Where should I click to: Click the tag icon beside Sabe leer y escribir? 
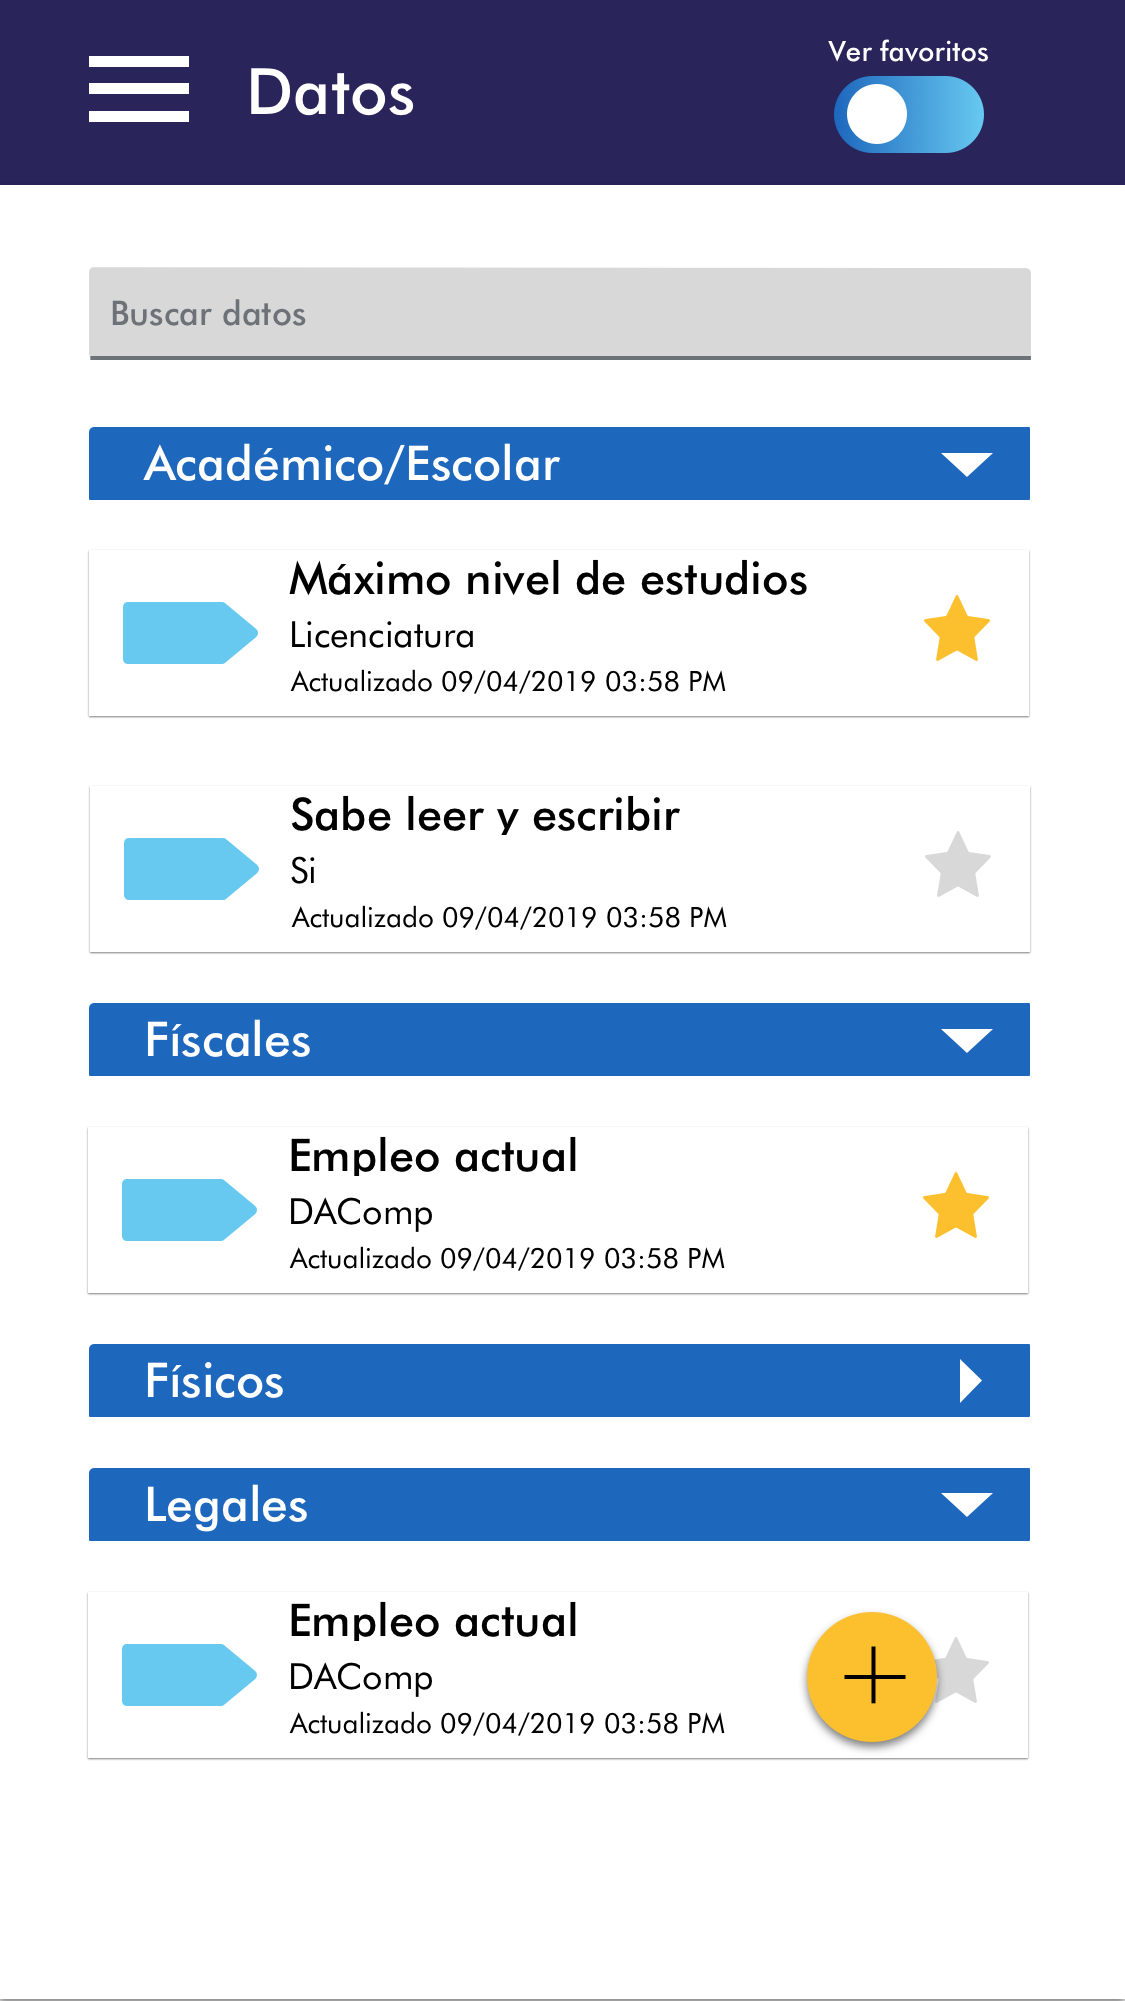(190, 869)
